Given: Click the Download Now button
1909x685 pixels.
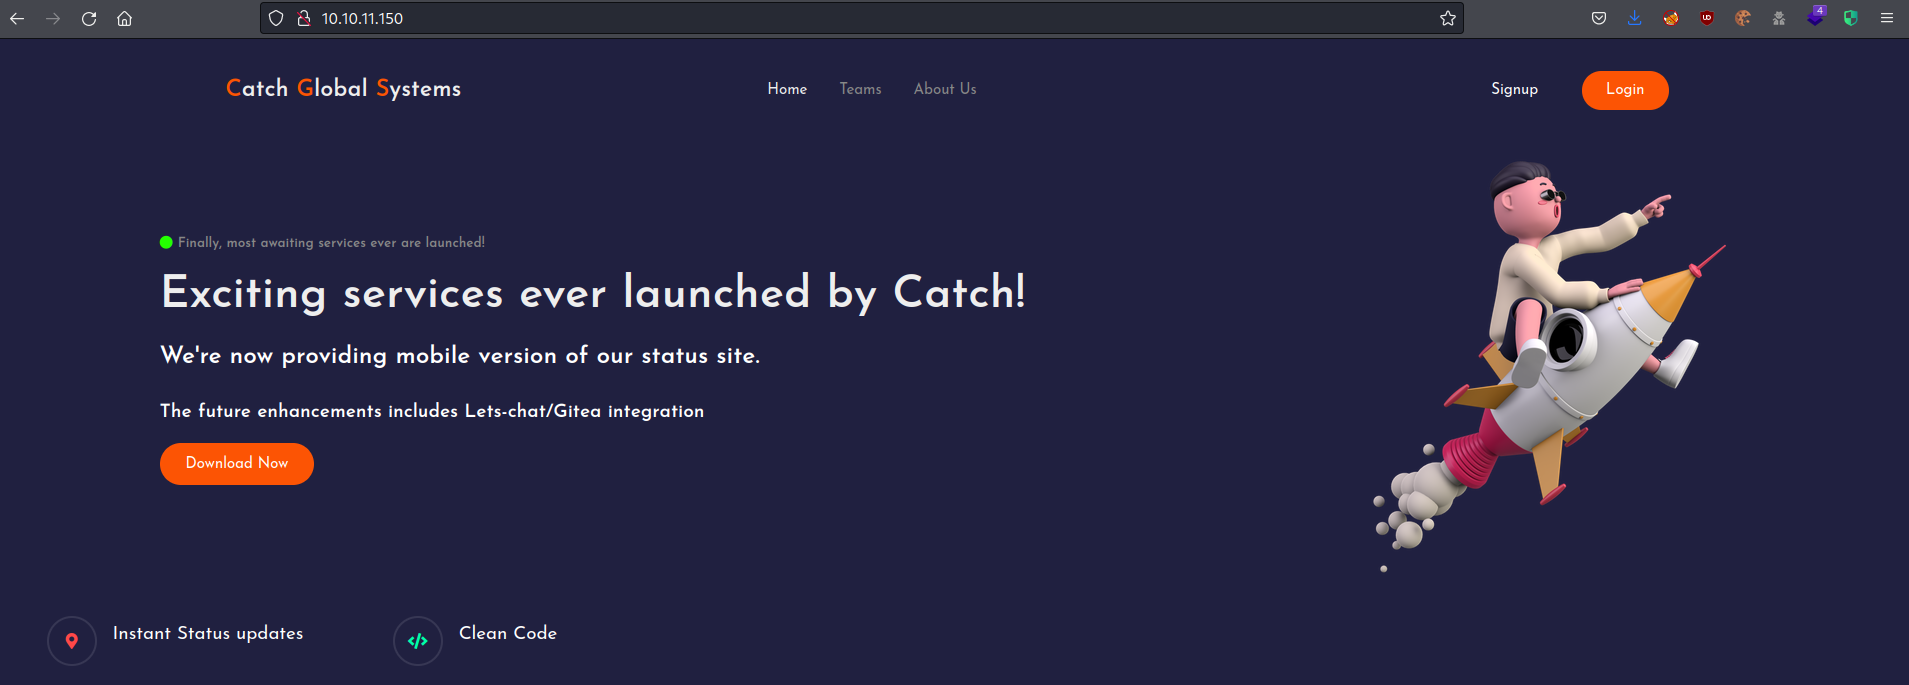Looking at the screenshot, I should click(x=237, y=464).
